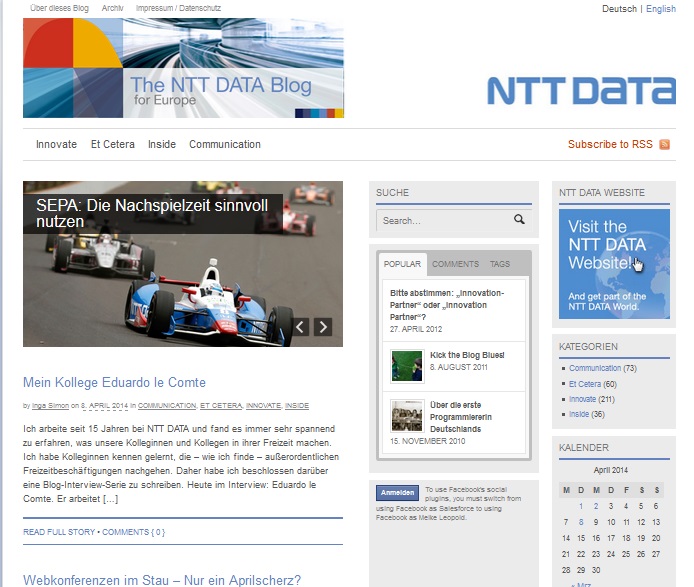Advance the slider with right arrow

322,327
